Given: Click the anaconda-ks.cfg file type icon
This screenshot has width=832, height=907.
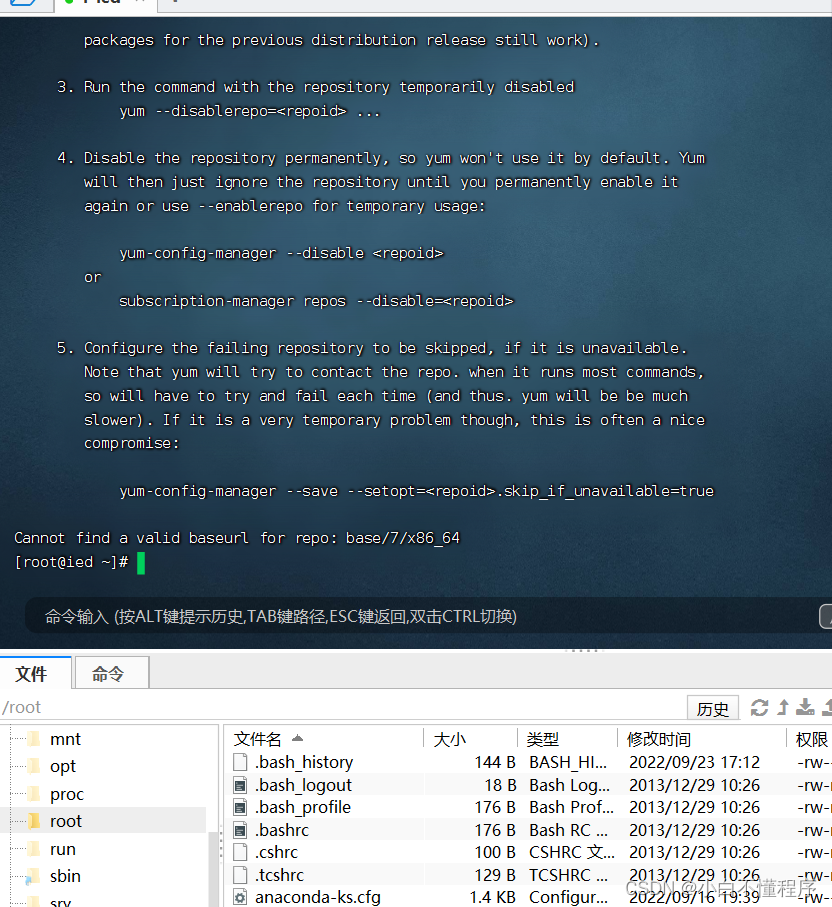Looking at the screenshot, I should (239, 896).
